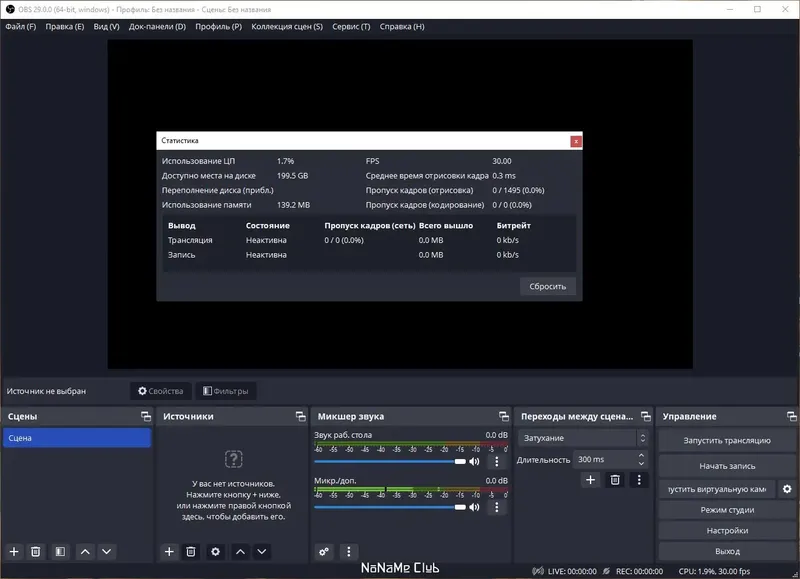Add a new source with plus icon
The height and width of the screenshot is (579, 800).
169,551
